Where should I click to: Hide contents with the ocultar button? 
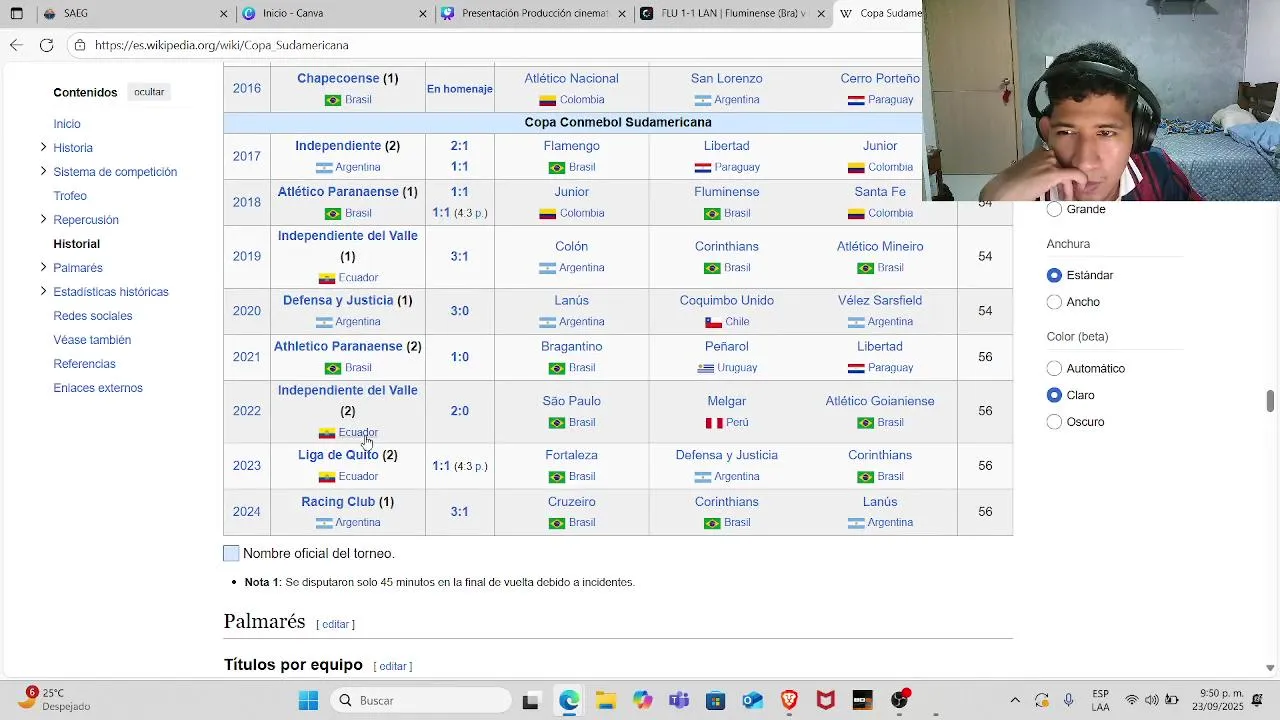[149, 92]
